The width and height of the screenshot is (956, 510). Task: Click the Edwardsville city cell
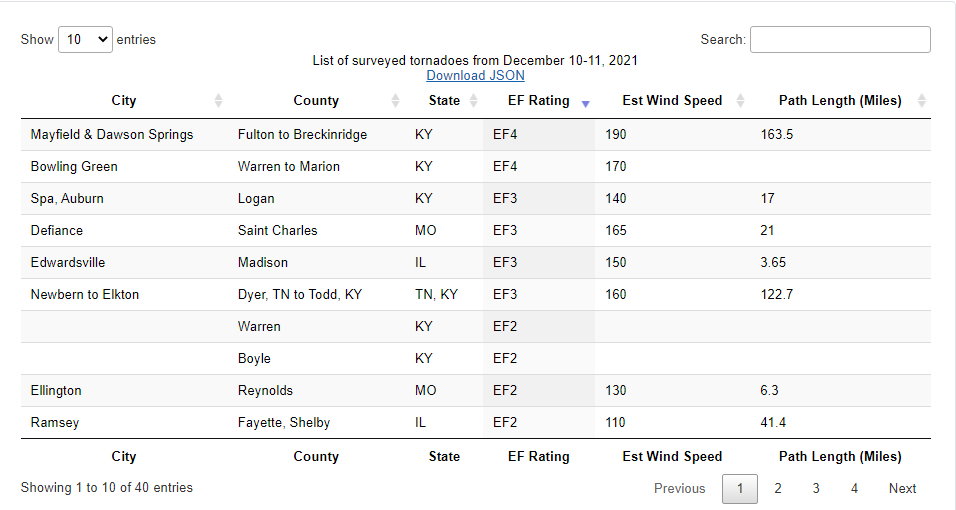(x=68, y=262)
